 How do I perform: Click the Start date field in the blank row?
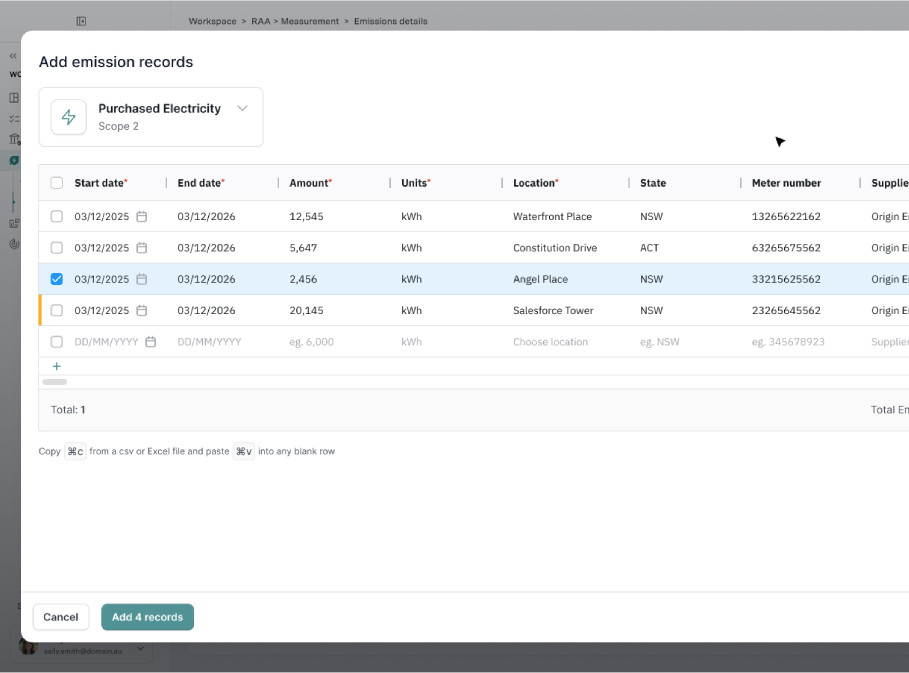[106, 341]
